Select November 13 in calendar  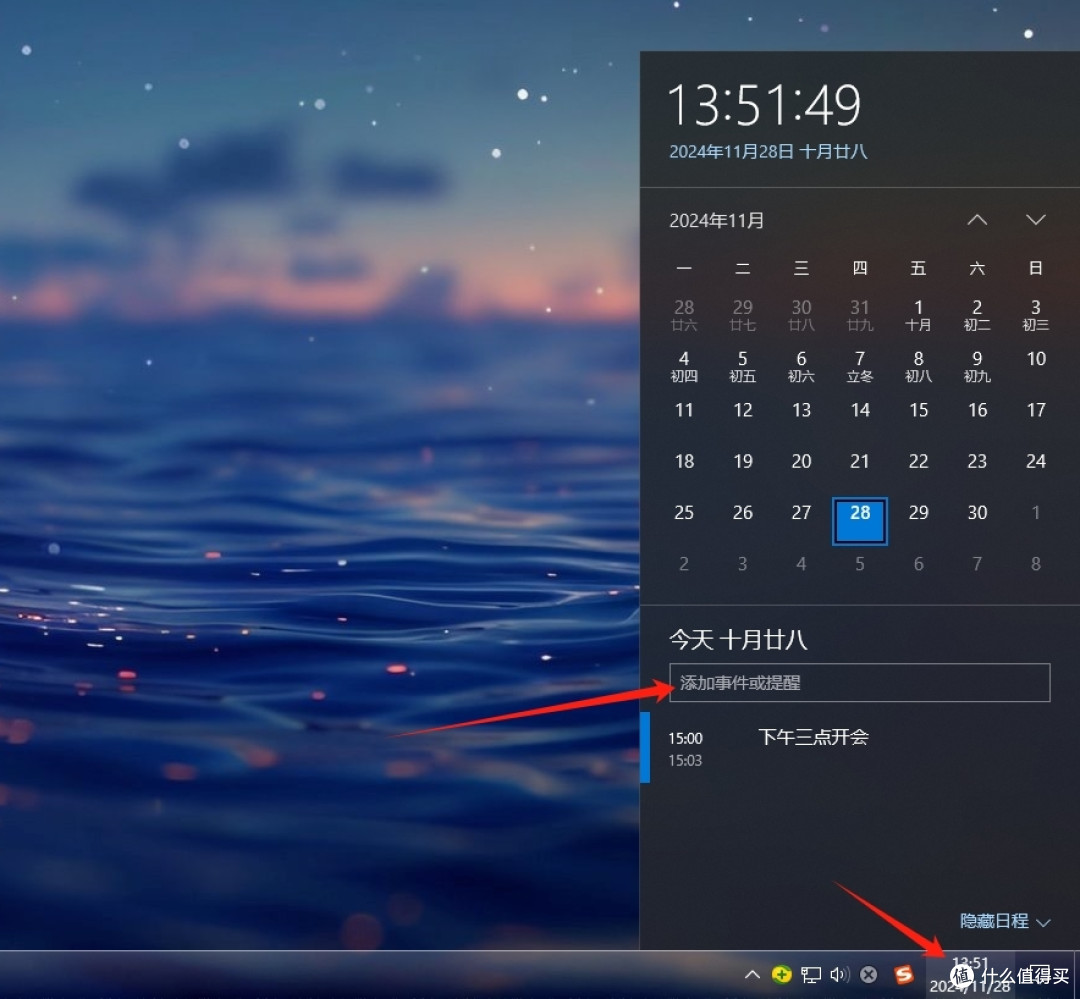click(801, 411)
